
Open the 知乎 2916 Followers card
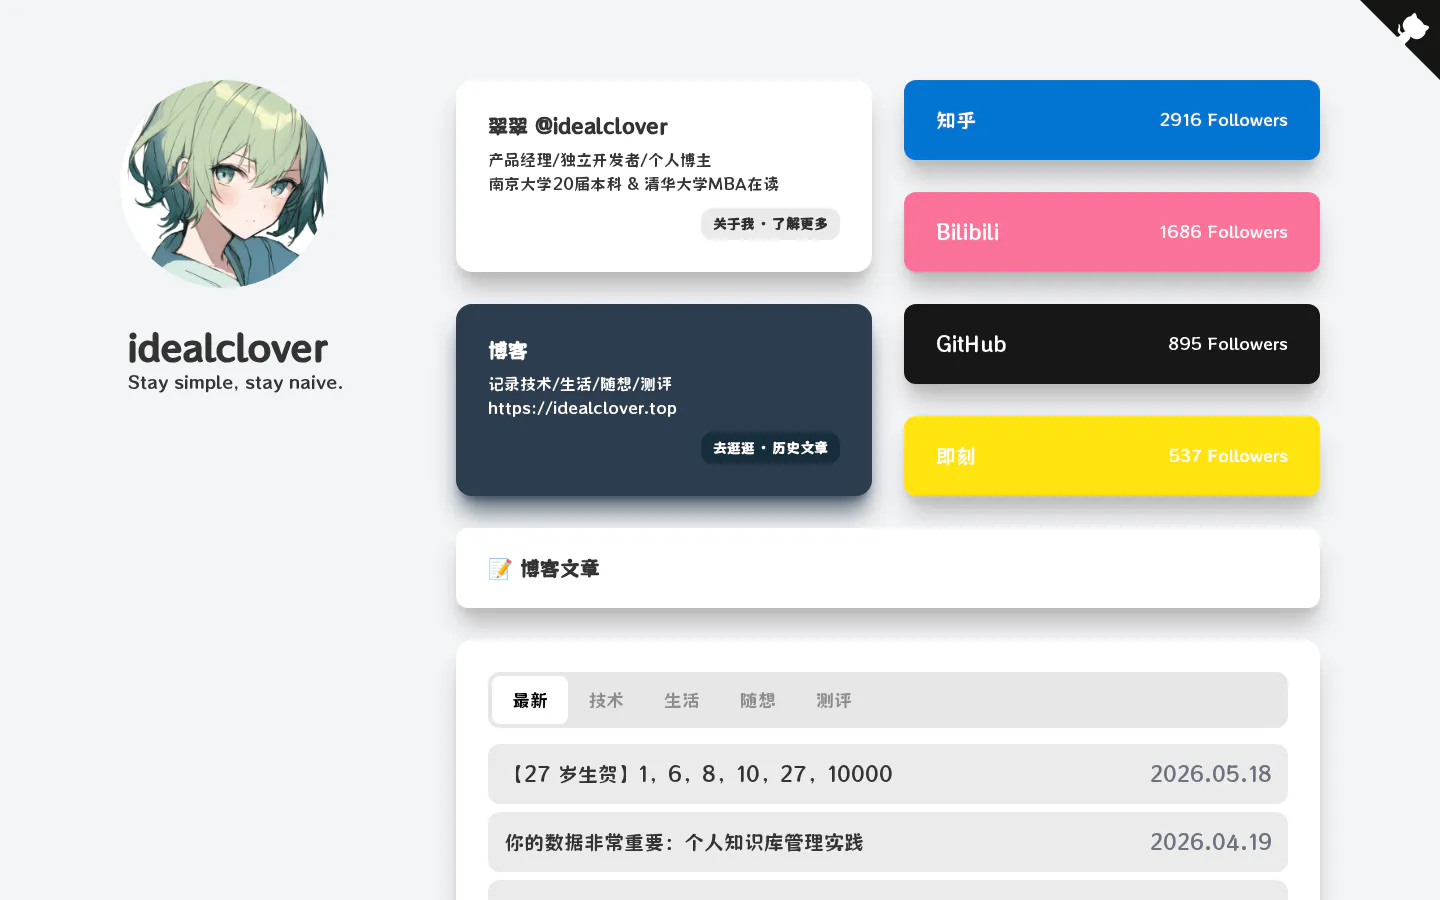click(1112, 120)
